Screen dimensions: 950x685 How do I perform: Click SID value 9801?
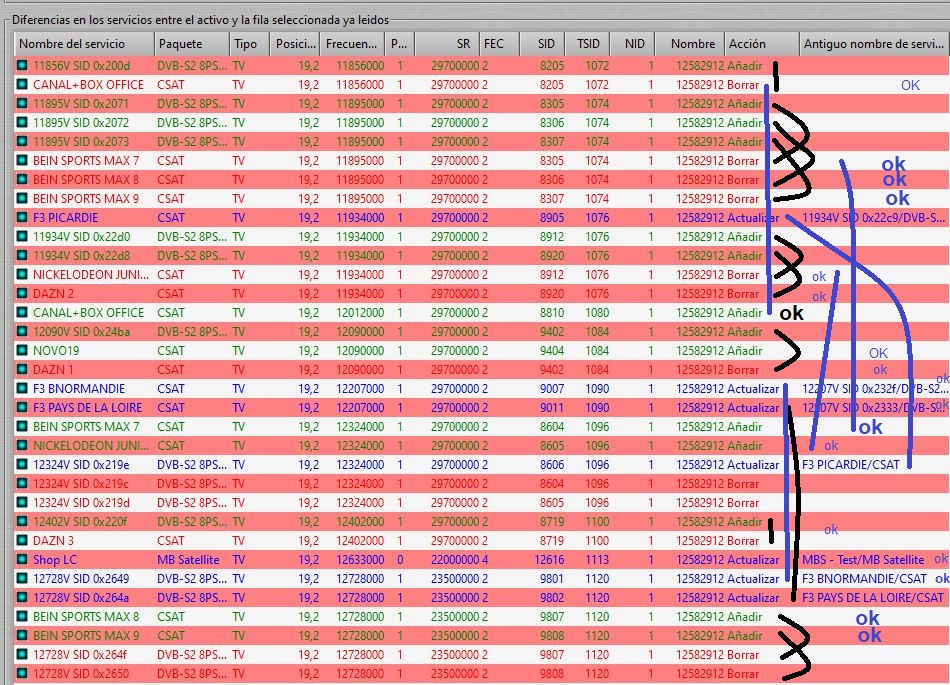click(552, 578)
